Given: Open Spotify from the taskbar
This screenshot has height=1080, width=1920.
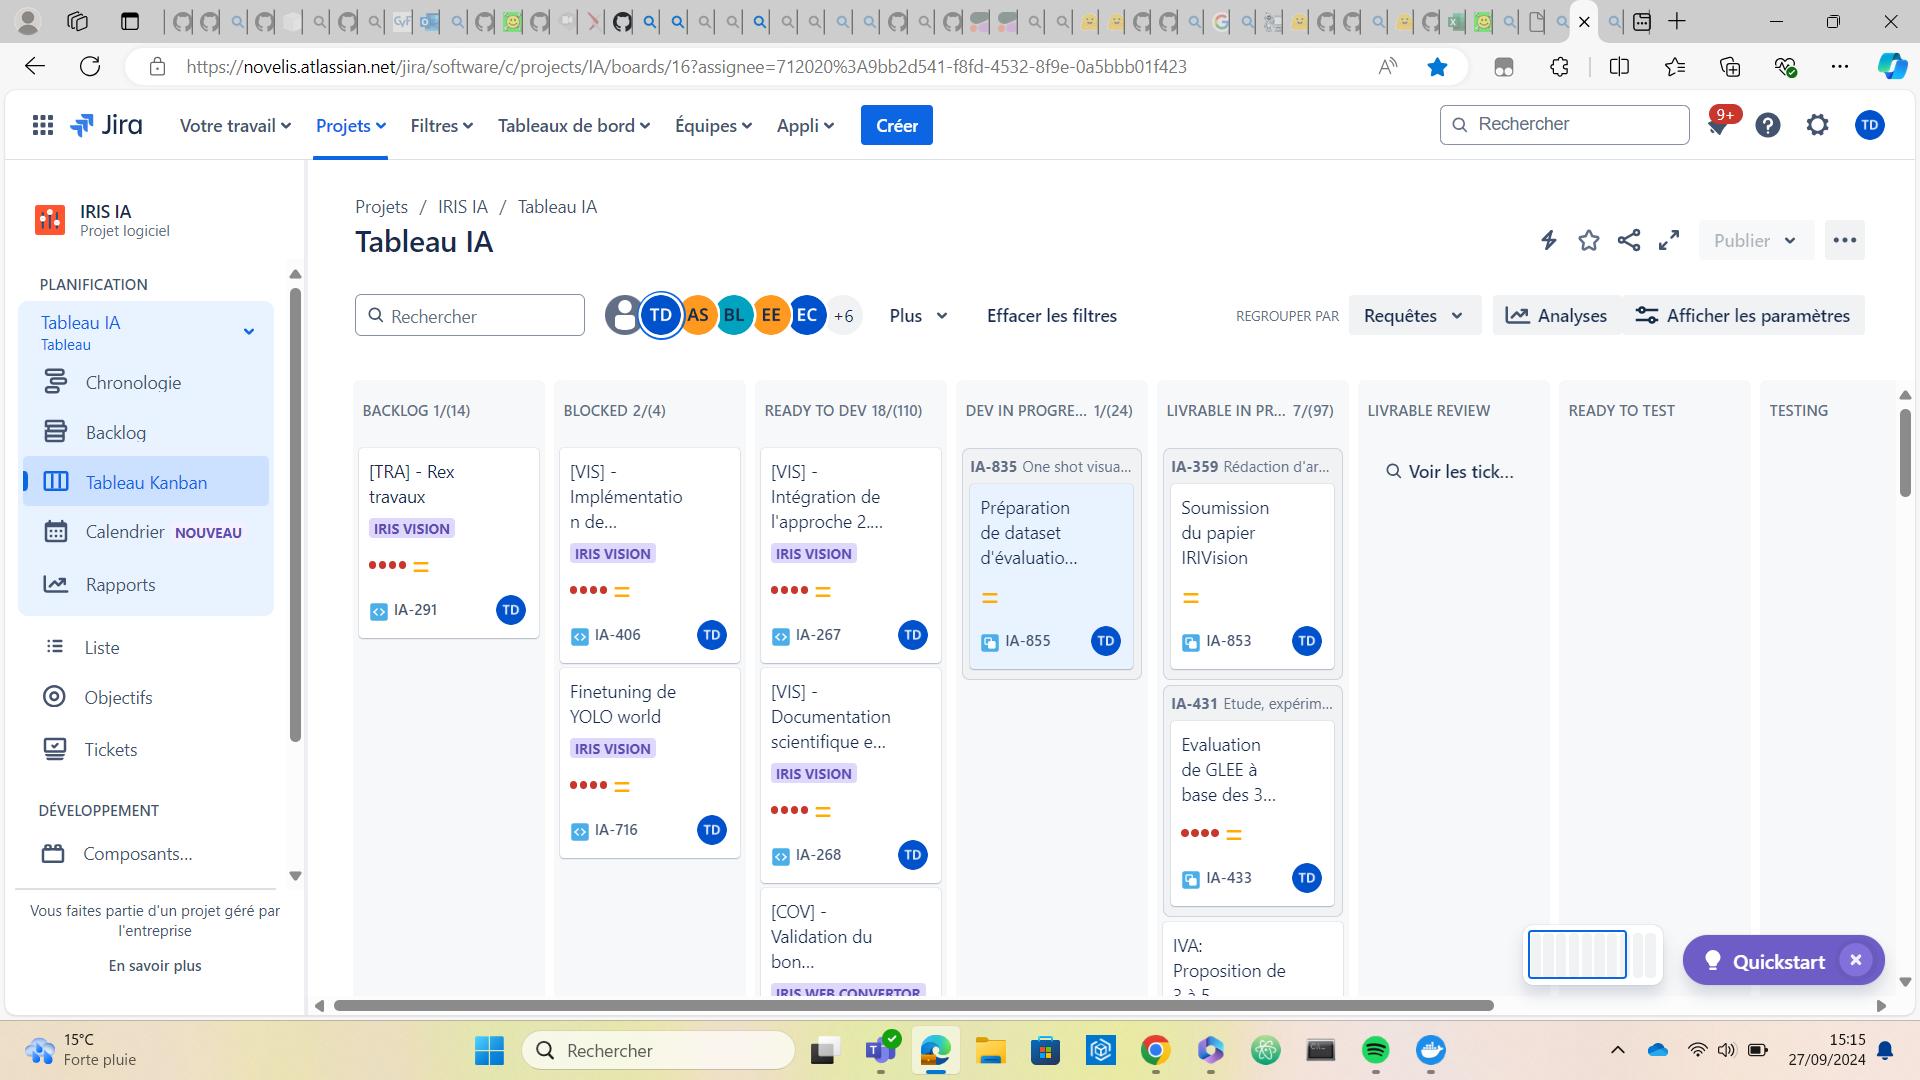Looking at the screenshot, I should 1375,1050.
